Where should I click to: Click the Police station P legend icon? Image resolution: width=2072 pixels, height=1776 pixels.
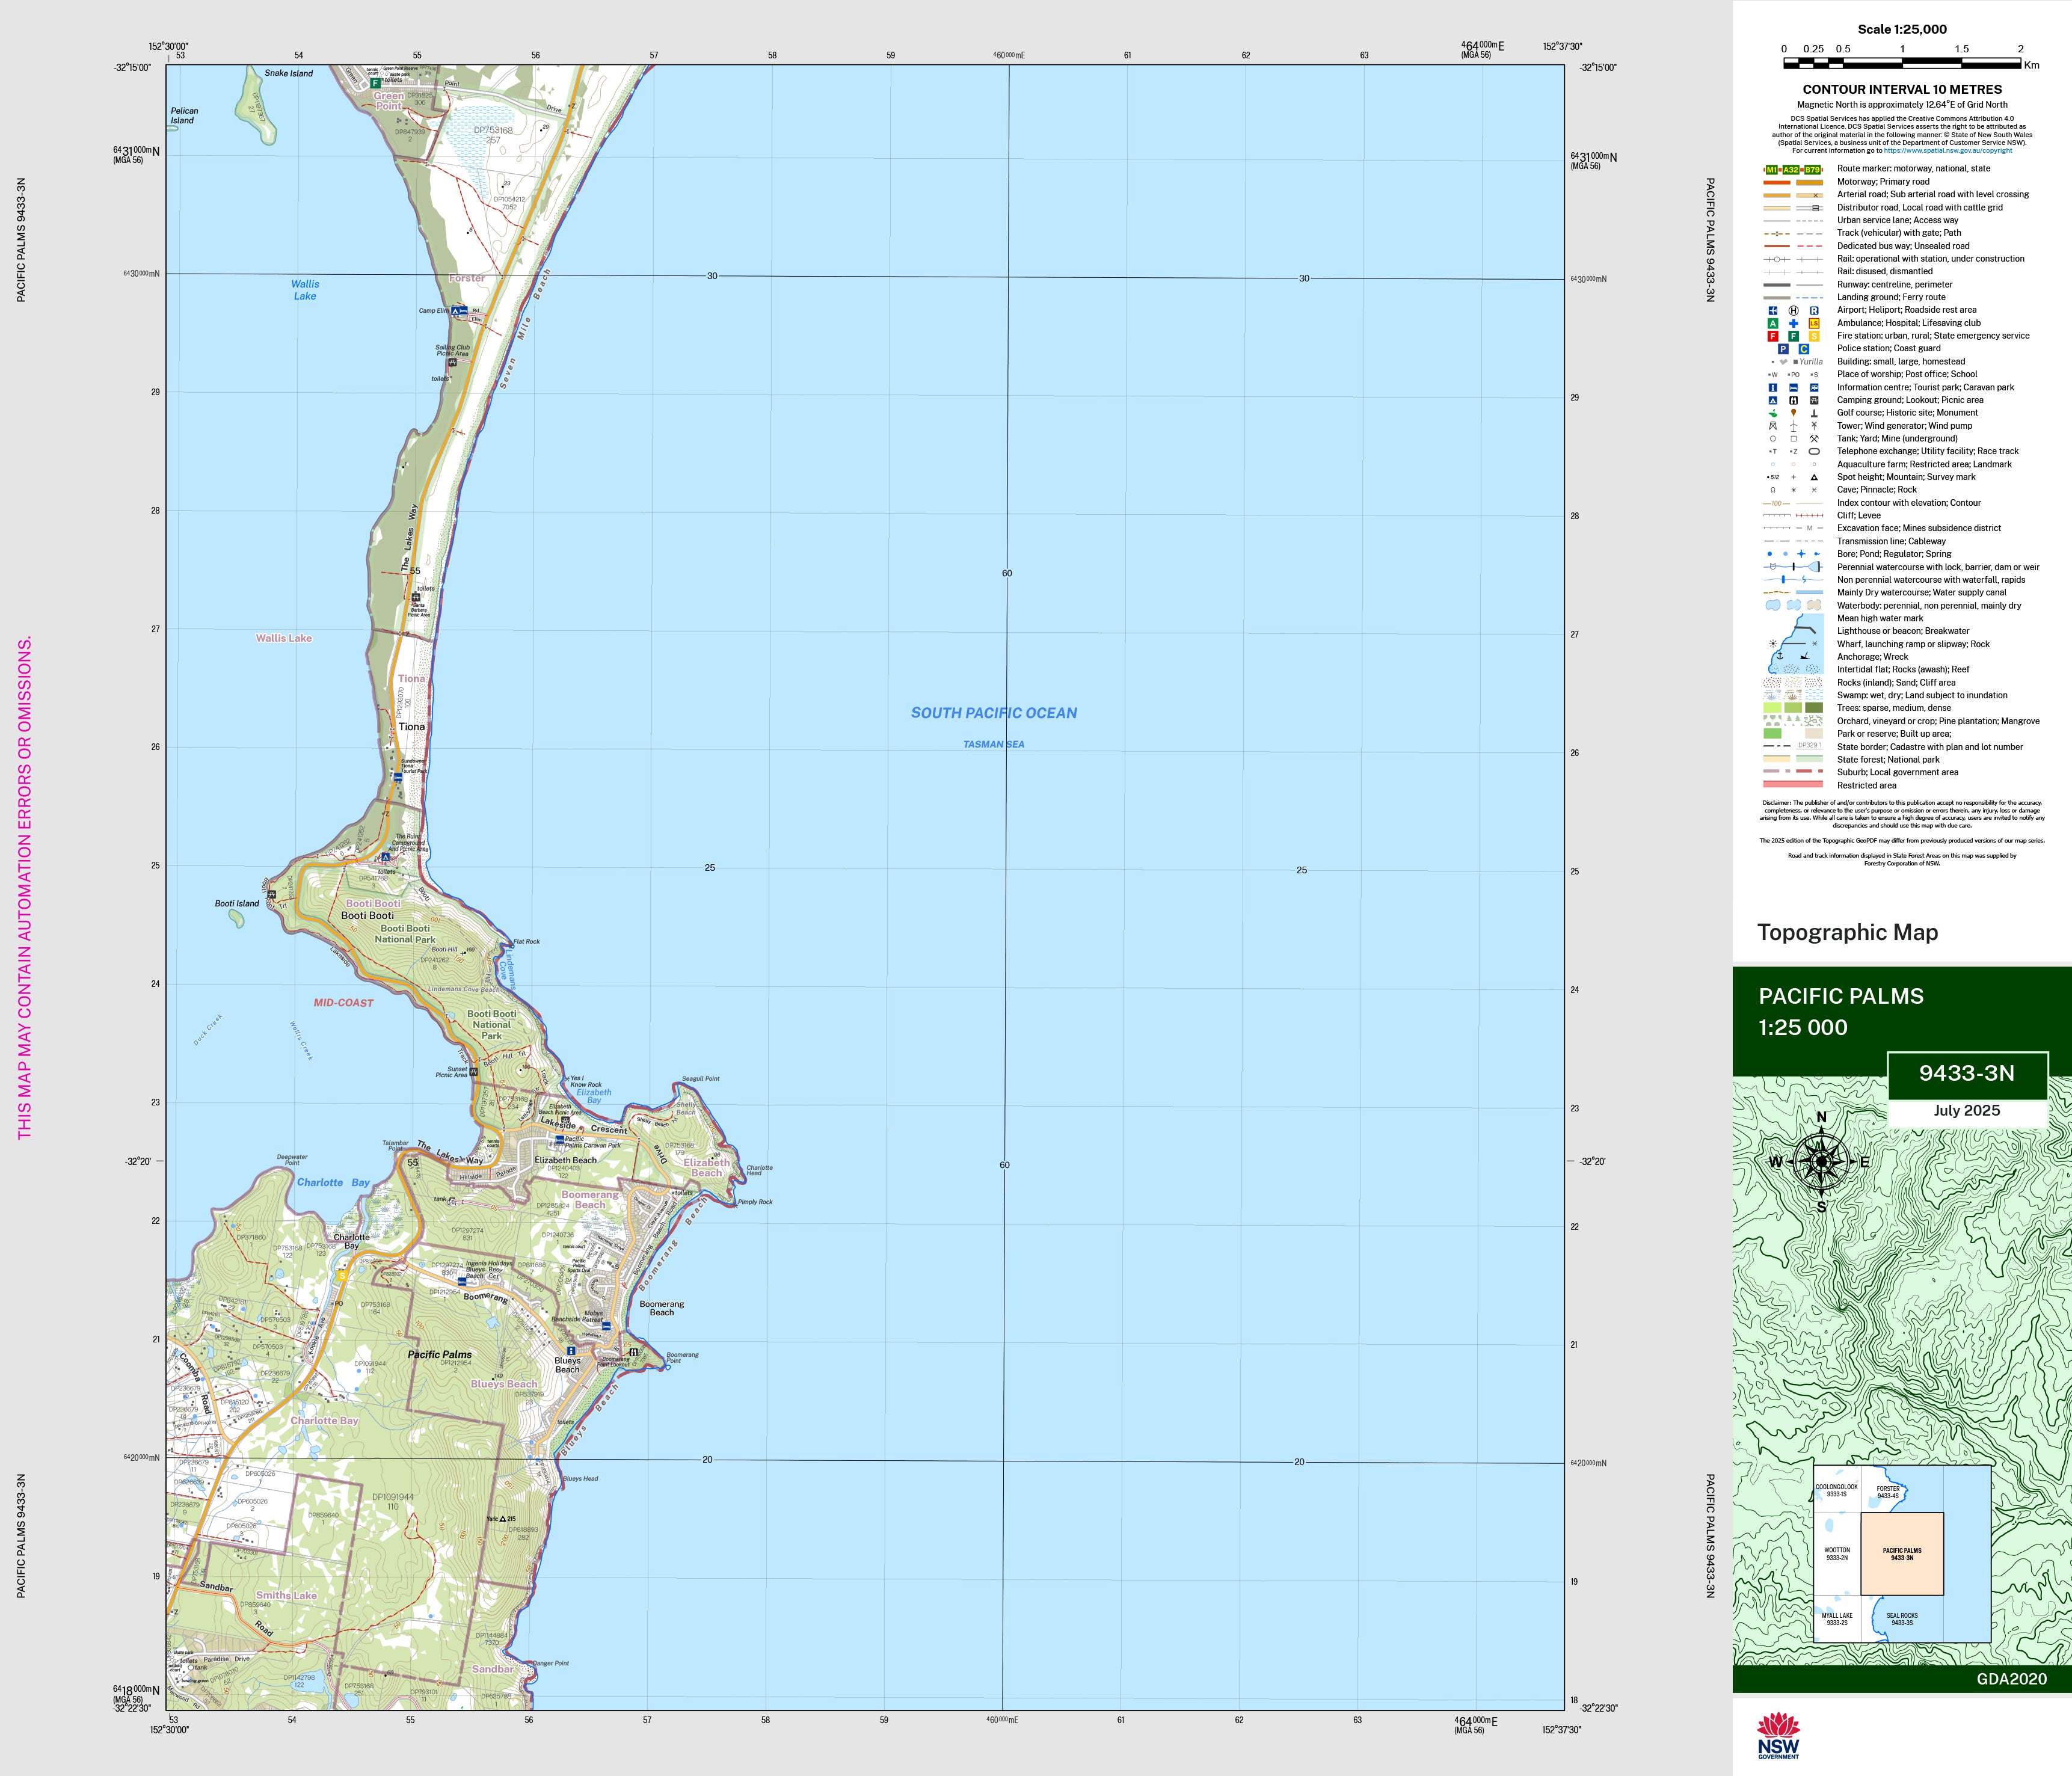(x=1783, y=349)
